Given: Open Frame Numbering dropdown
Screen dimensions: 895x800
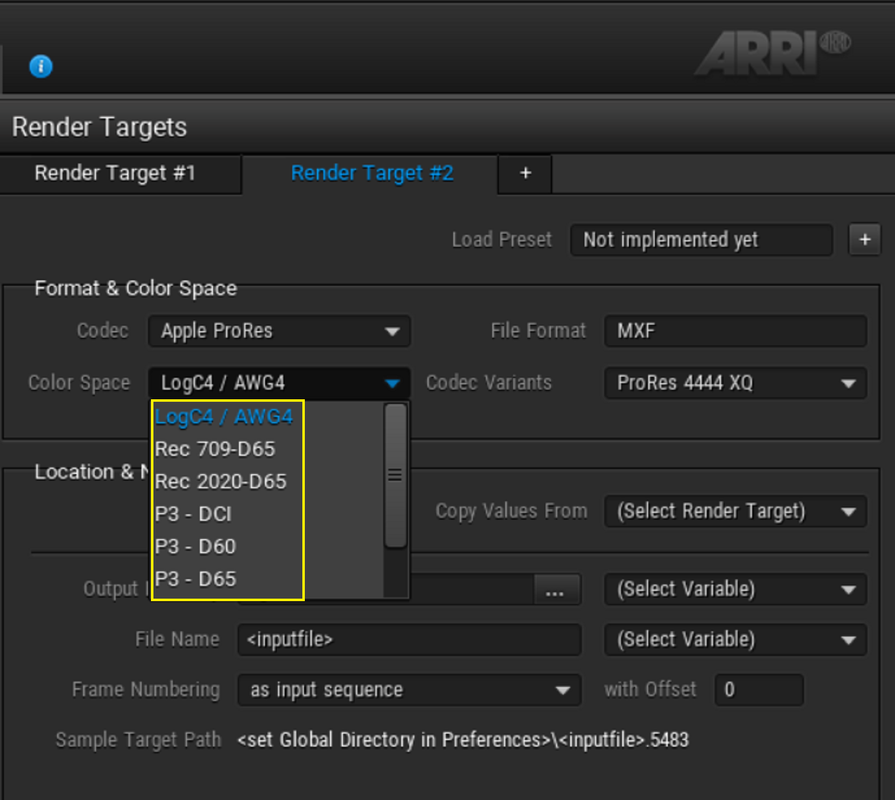Looking at the screenshot, I should click(x=409, y=690).
